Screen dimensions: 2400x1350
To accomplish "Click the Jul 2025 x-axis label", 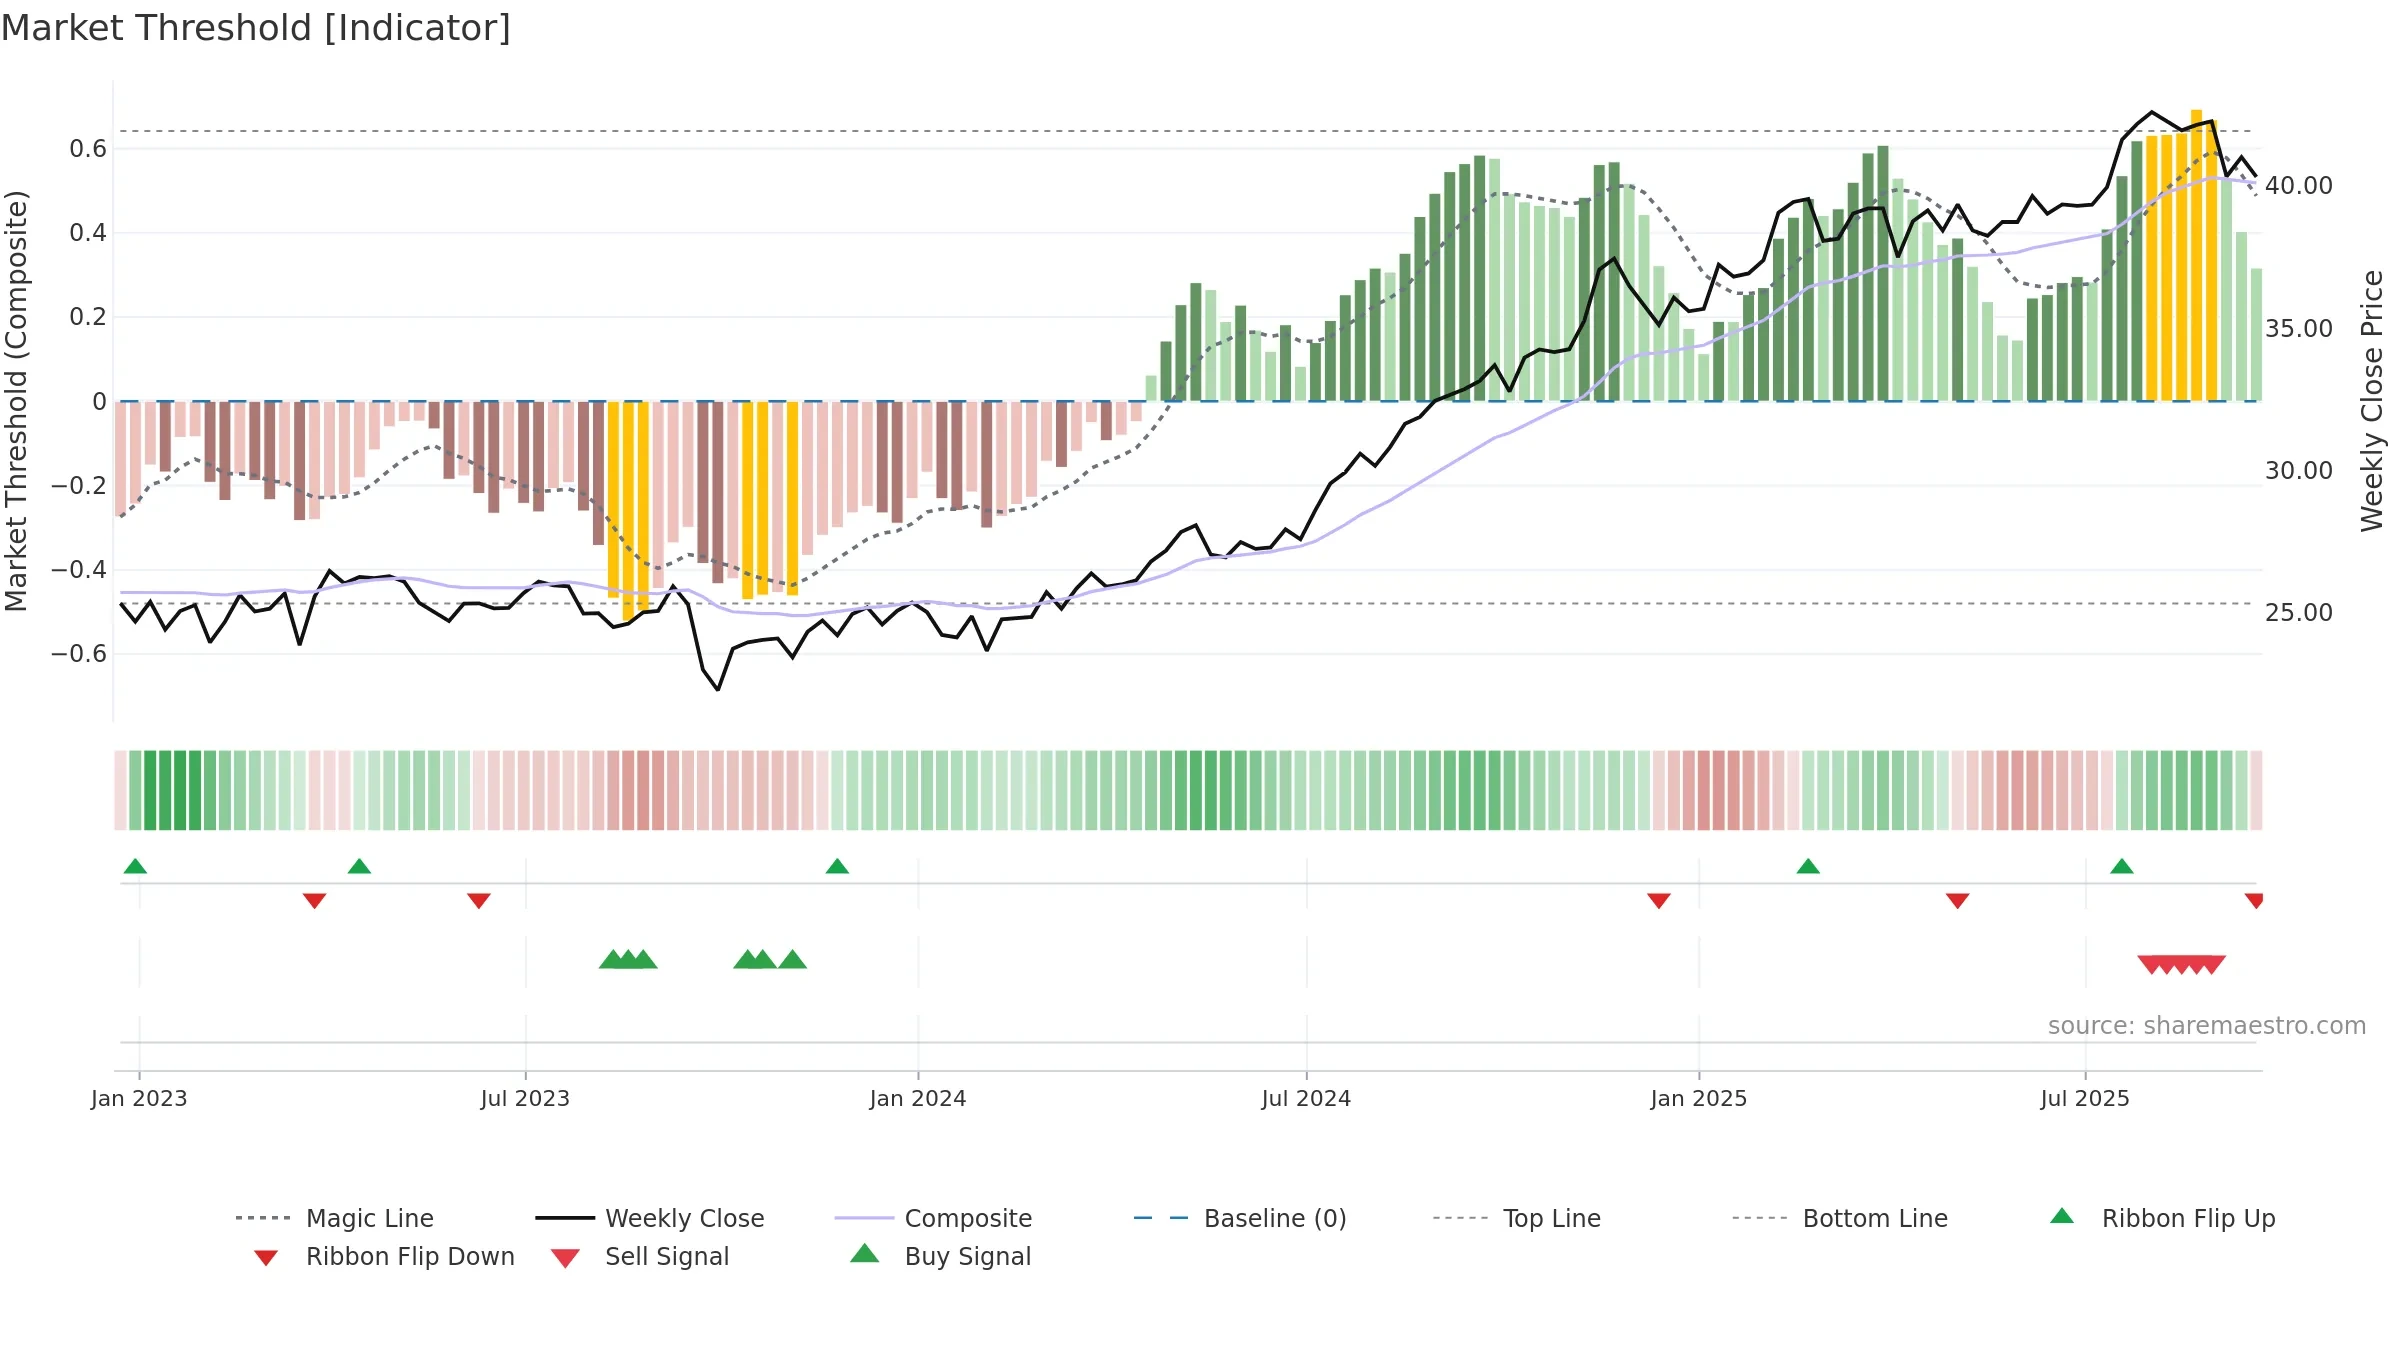I will pos(2085,1098).
